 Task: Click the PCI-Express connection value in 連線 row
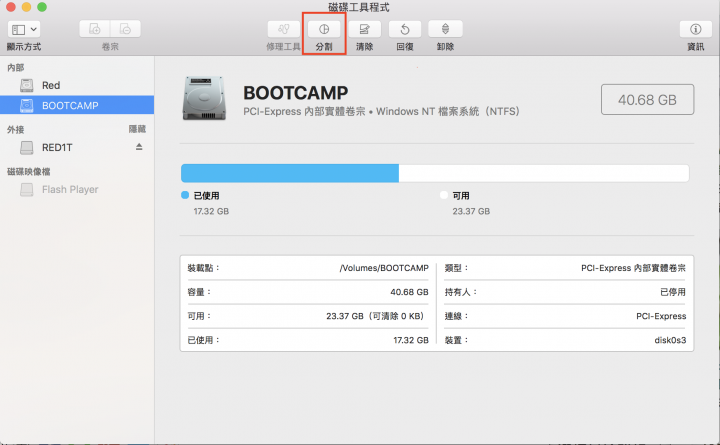[x=661, y=316]
